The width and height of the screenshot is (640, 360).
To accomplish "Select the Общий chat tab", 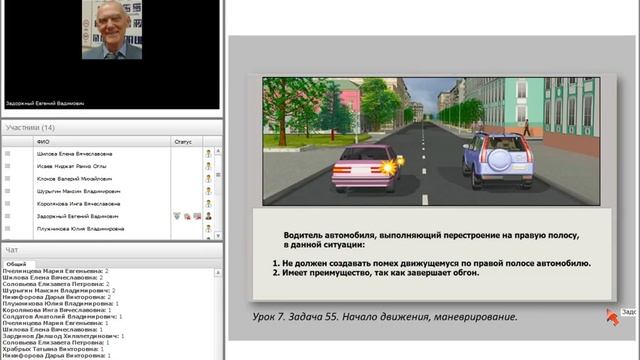I will point(16,264).
